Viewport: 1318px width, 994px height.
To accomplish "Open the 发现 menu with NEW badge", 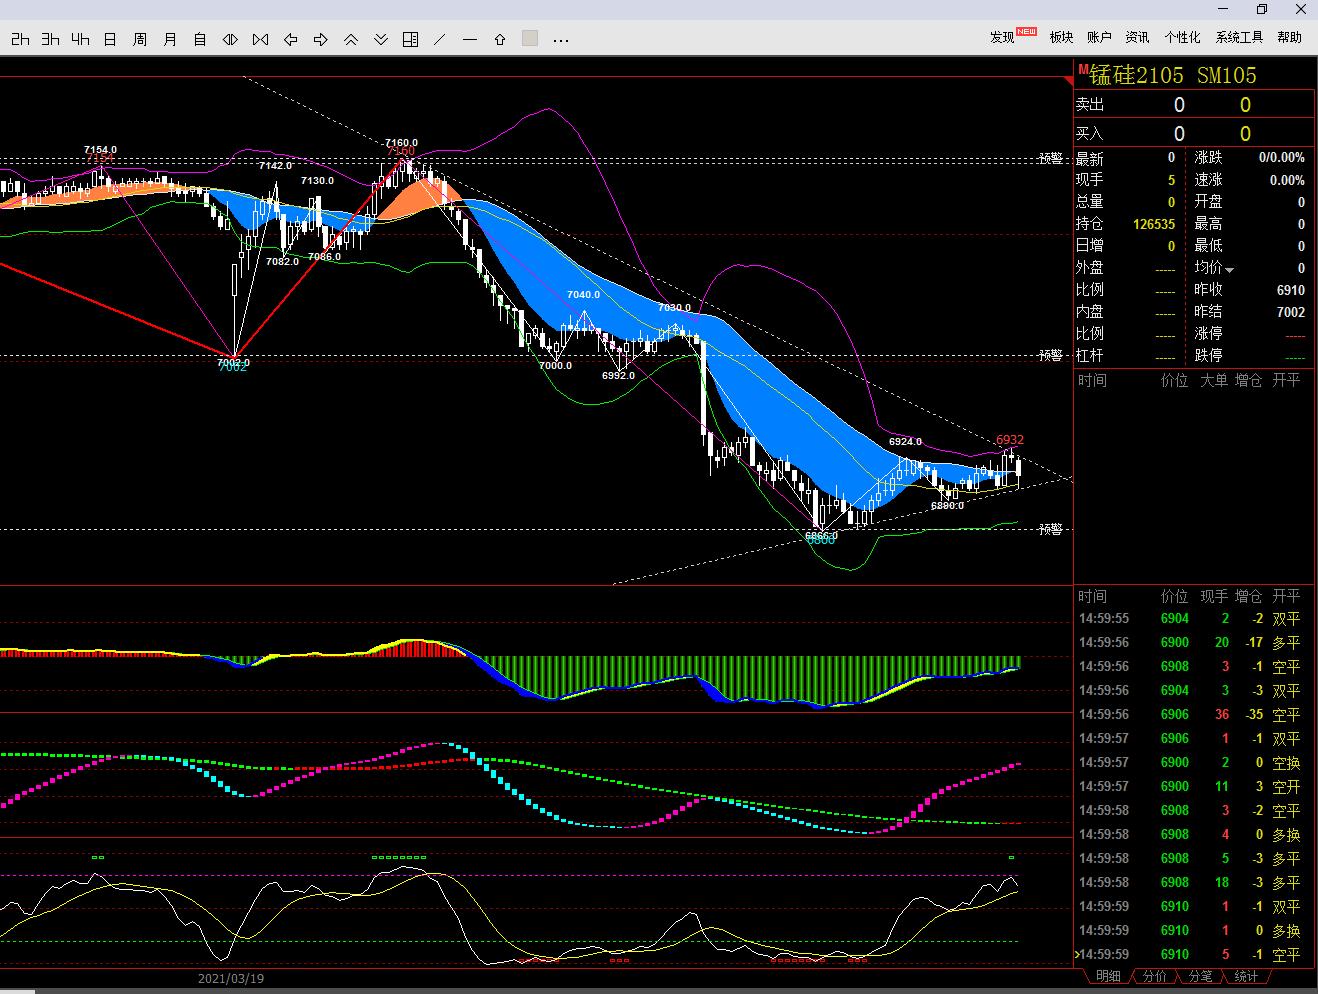I will tap(1003, 37).
